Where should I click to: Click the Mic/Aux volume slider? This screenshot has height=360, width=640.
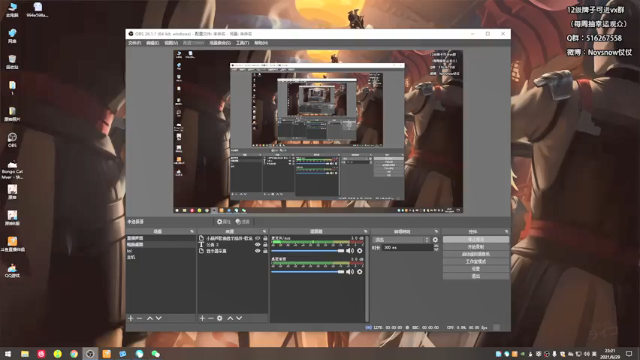click(x=308, y=251)
